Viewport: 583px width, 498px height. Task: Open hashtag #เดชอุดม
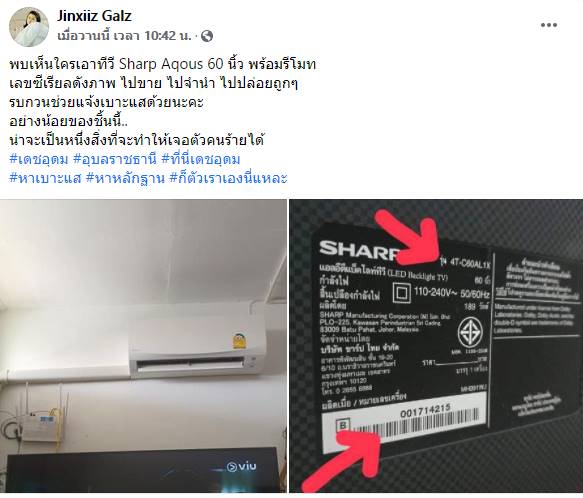39,159
